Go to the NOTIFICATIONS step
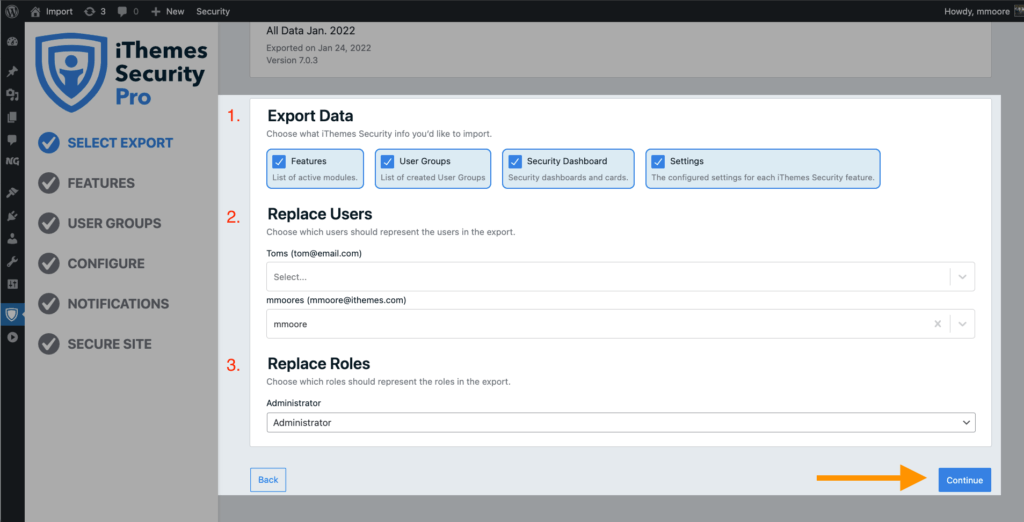 [x=118, y=304]
